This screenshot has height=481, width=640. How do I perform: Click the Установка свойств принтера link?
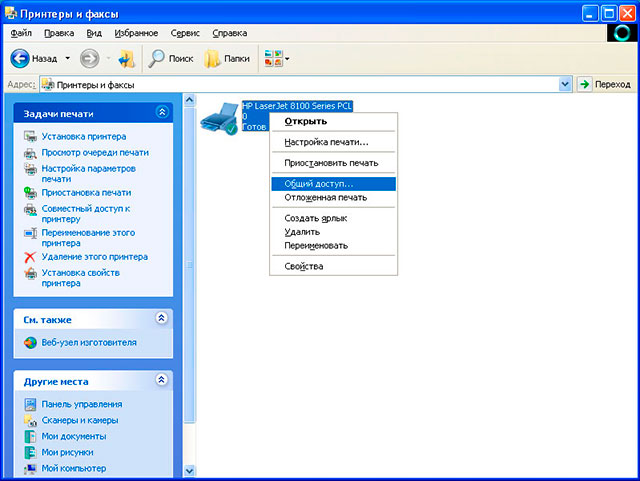(x=81, y=278)
